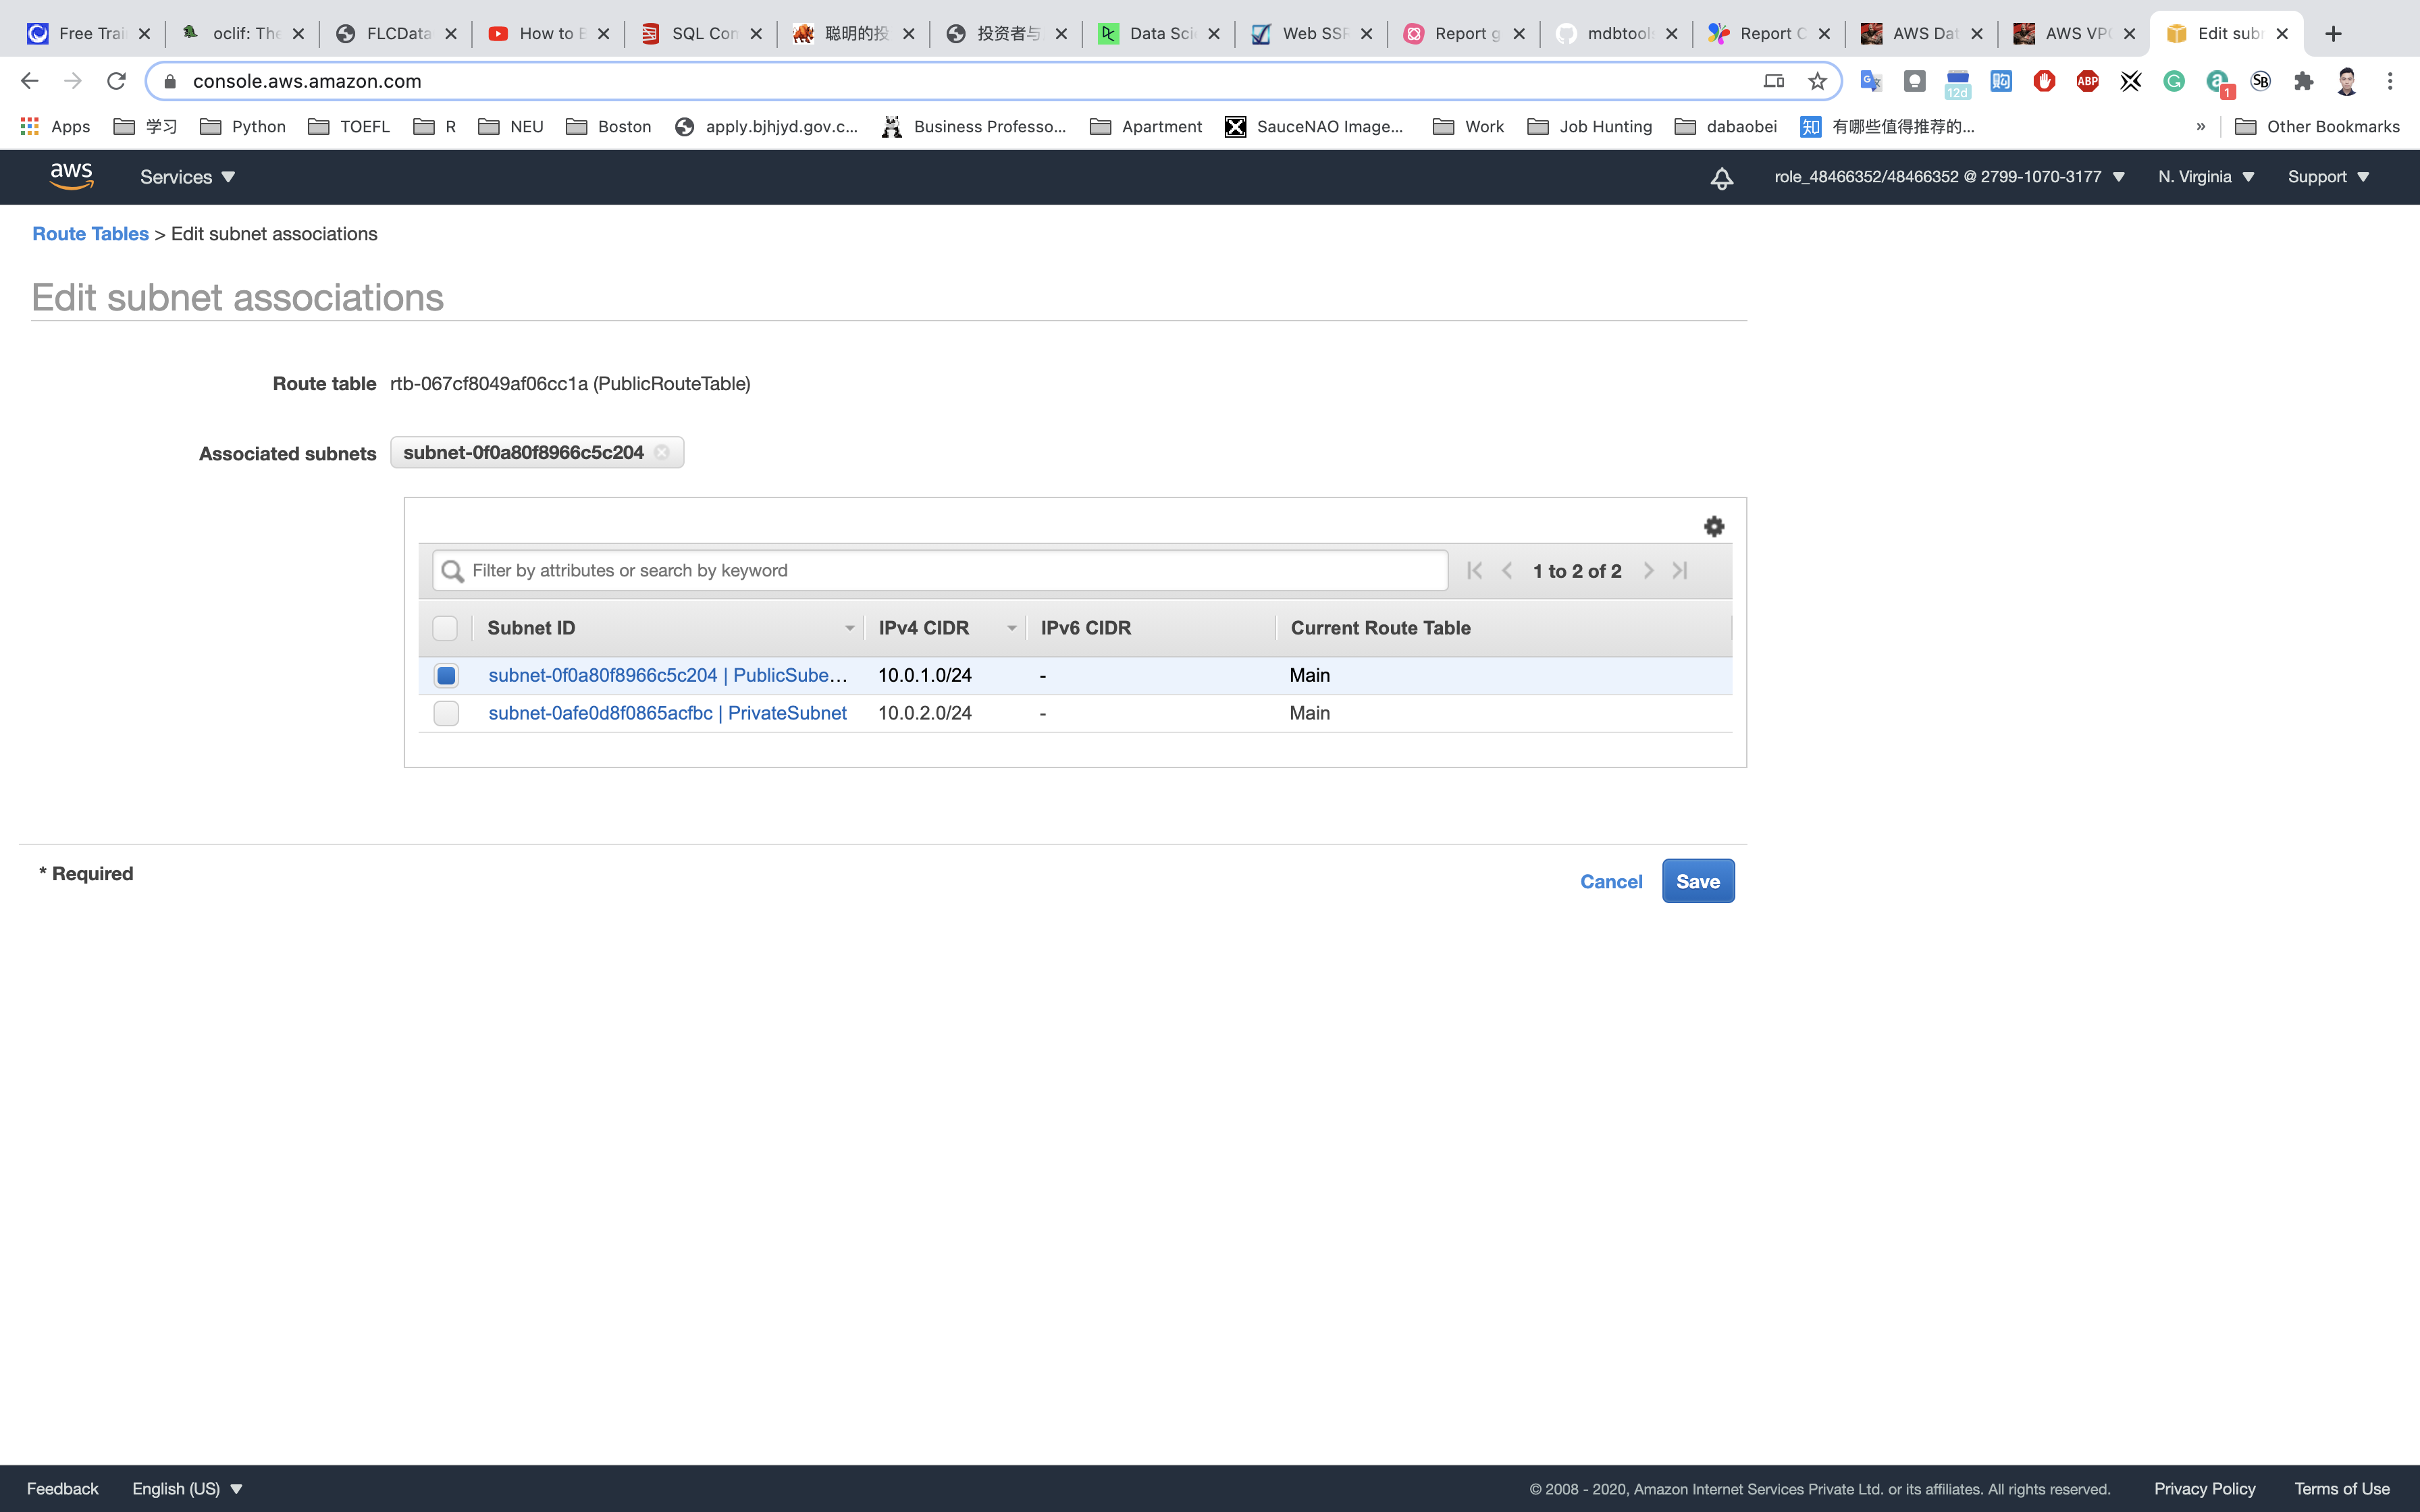Go to next page of subnets
This screenshot has height=1512, width=2420.
tap(1648, 570)
